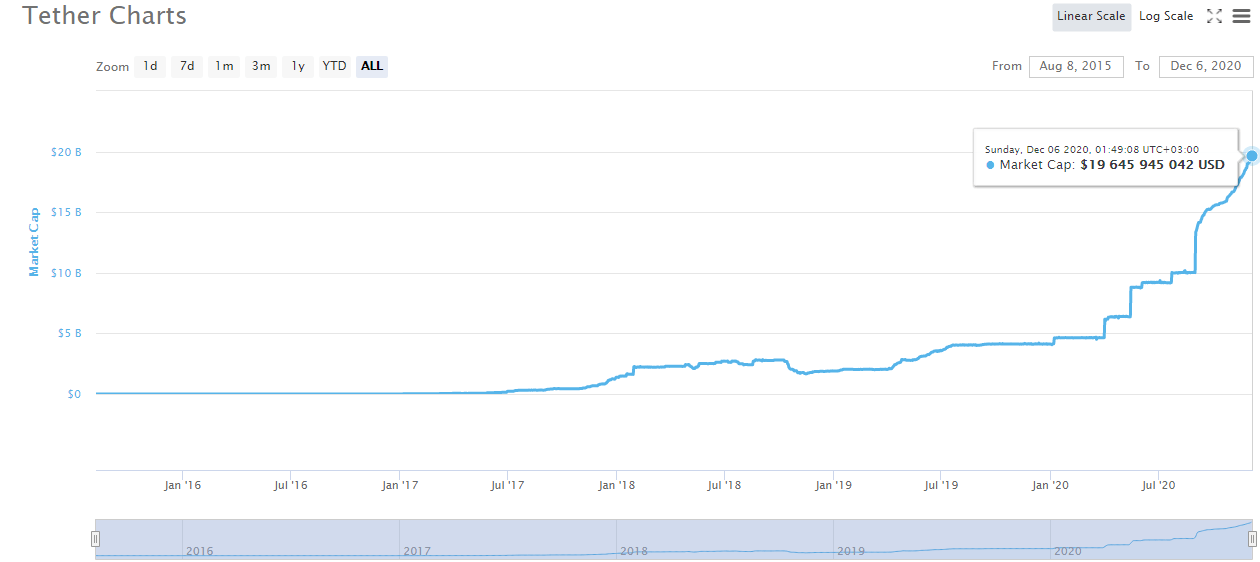The image size is (1260, 562).
Task: Set zoom to 3m
Action: coord(261,66)
